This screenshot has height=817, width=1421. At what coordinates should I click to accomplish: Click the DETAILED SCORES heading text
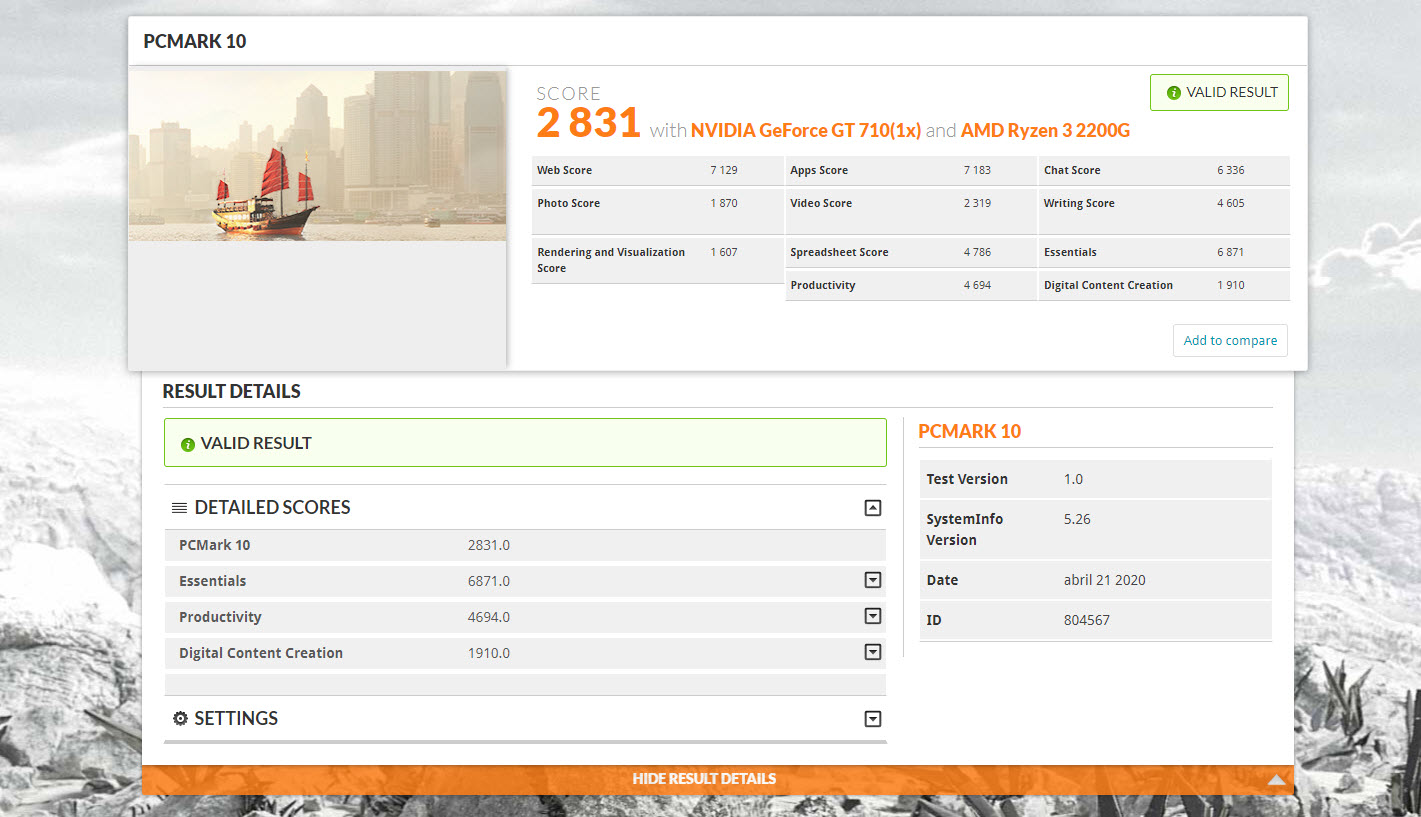[272, 508]
